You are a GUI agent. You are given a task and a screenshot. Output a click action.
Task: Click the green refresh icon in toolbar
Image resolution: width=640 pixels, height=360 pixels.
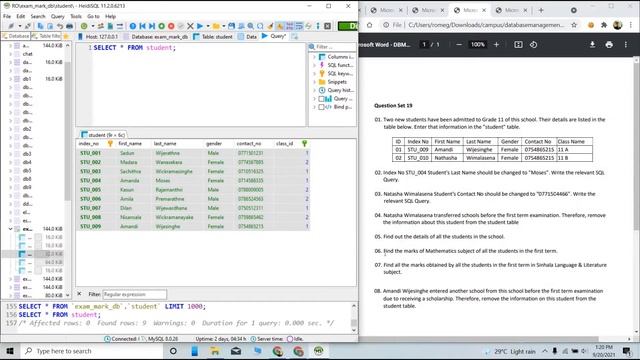point(84,26)
